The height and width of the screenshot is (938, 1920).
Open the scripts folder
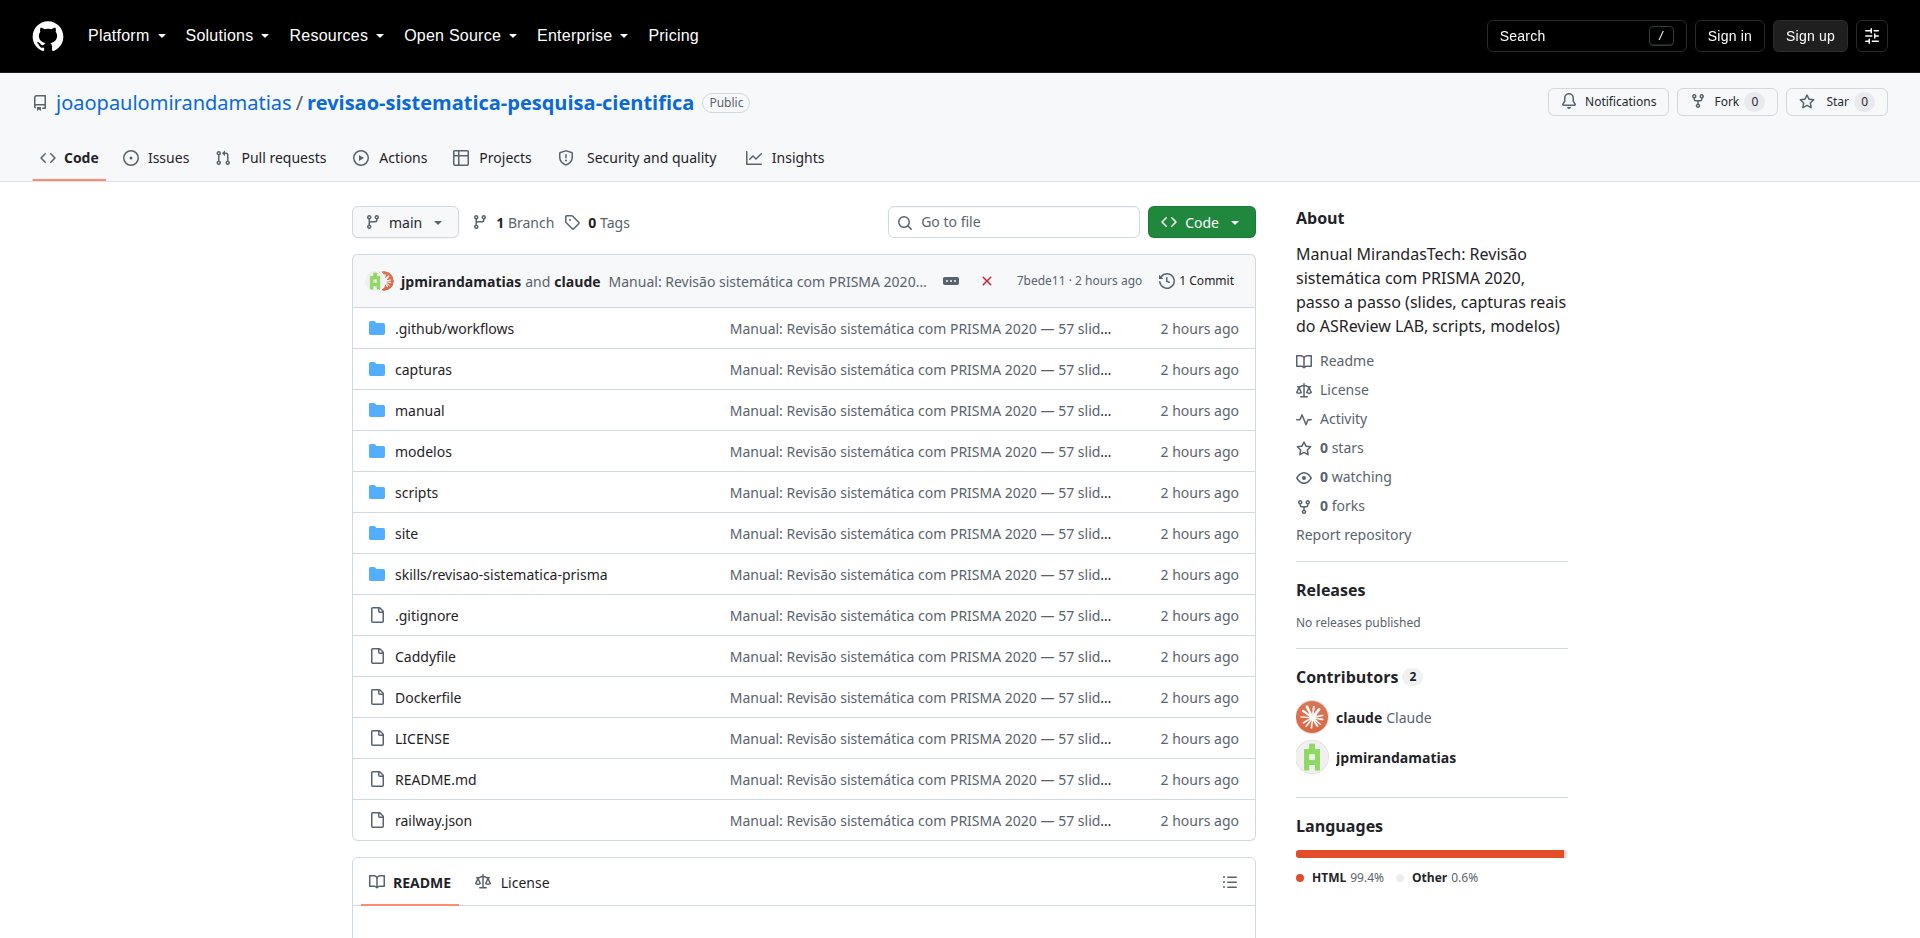pos(416,493)
